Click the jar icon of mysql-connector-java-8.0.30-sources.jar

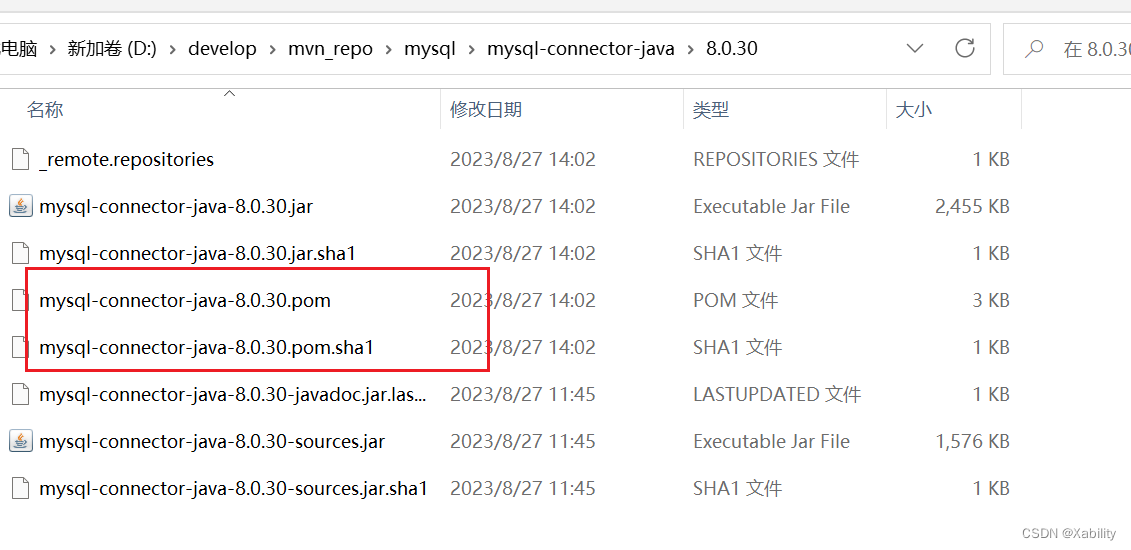[x=21, y=441]
